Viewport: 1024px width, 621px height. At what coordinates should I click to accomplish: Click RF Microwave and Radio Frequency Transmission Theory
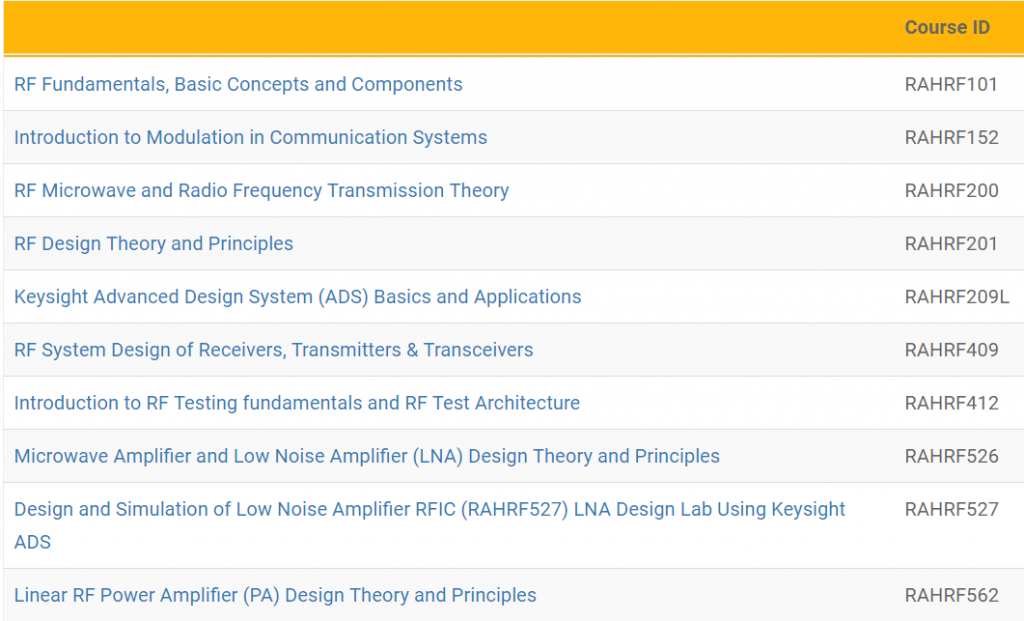click(x=261, y=191)
